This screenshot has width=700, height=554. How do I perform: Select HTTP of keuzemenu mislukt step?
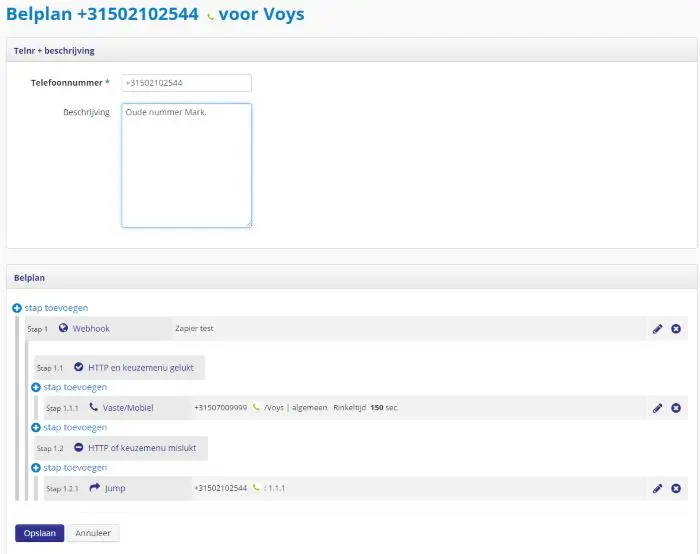142,448
